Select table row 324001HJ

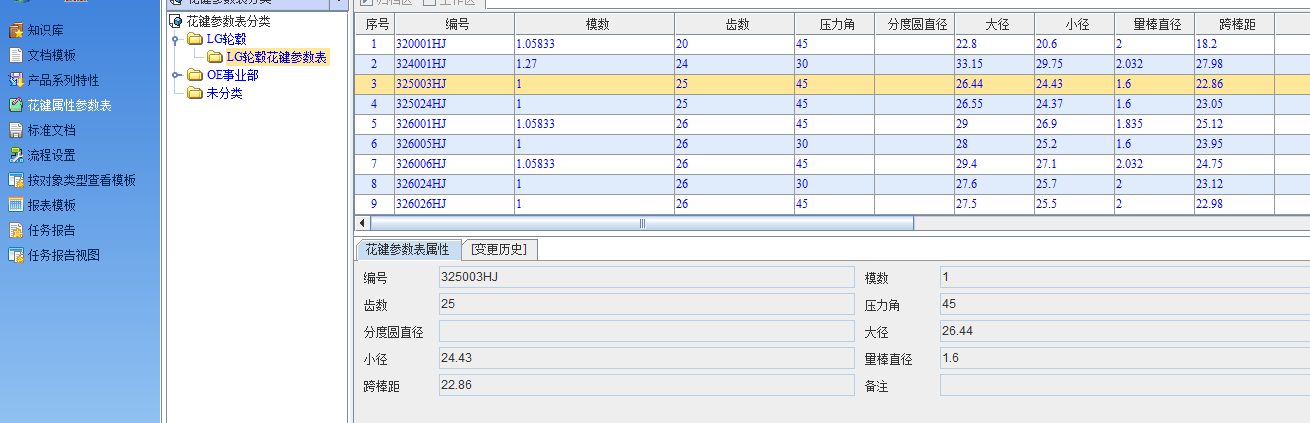[832, 64]
